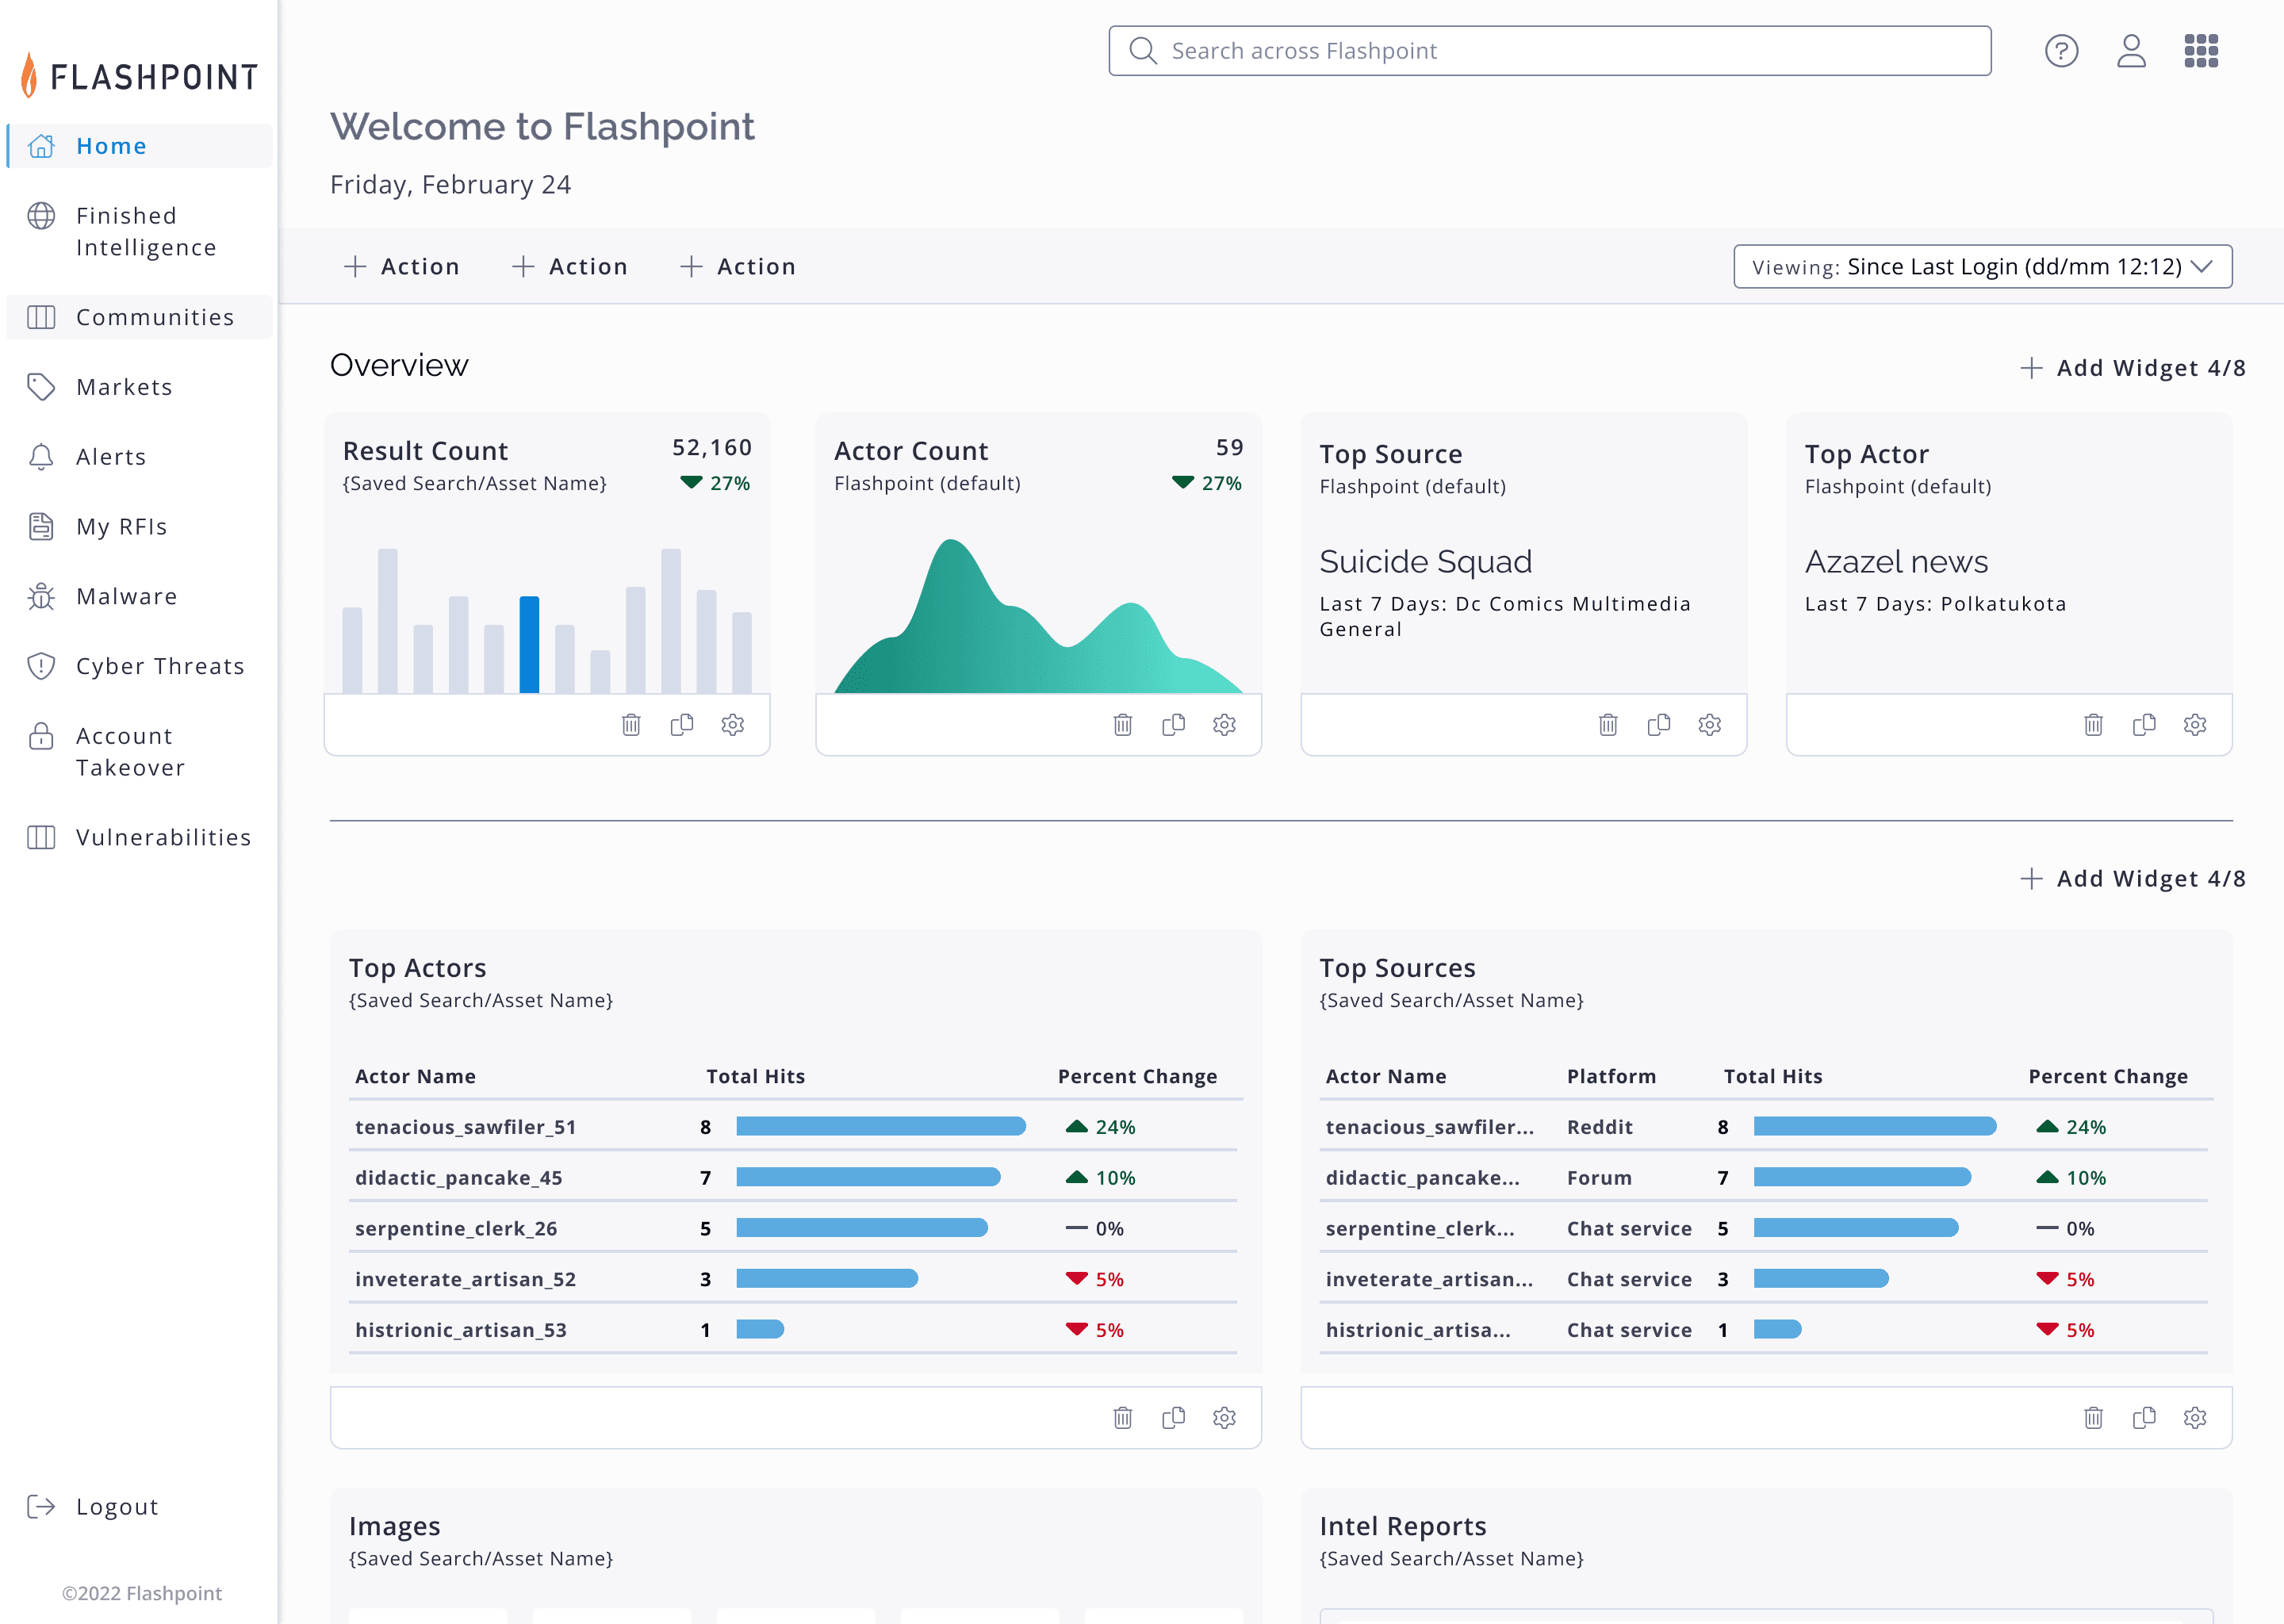This screenshot has height=1624, width=2284.
Task: Open the user profile icon
Action: click(x=2130, y=51)
